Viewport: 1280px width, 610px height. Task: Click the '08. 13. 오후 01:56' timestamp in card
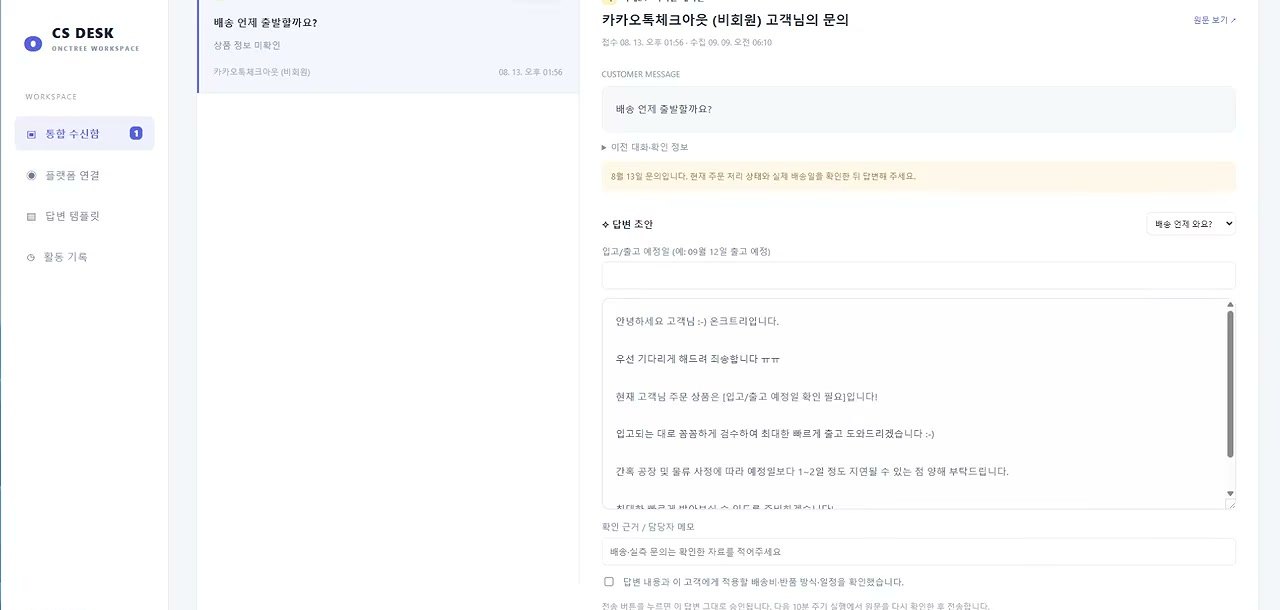[530, 72]
